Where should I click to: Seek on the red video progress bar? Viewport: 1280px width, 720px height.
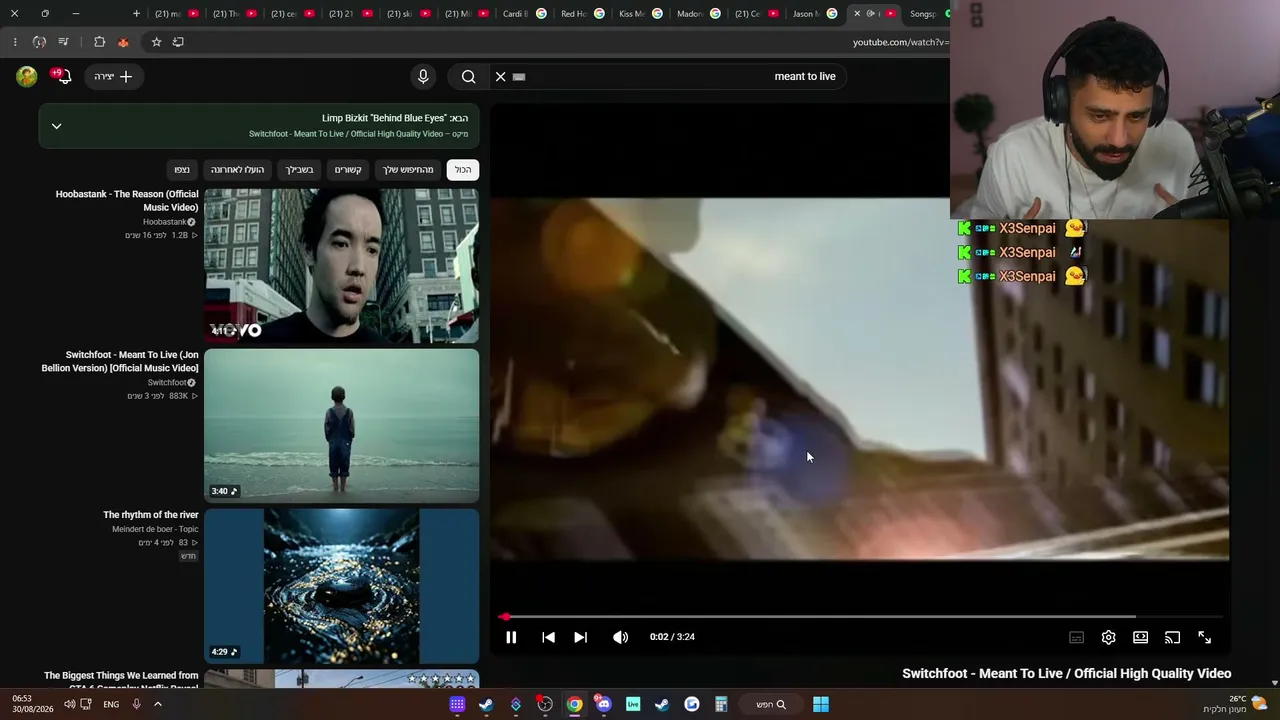860,617
